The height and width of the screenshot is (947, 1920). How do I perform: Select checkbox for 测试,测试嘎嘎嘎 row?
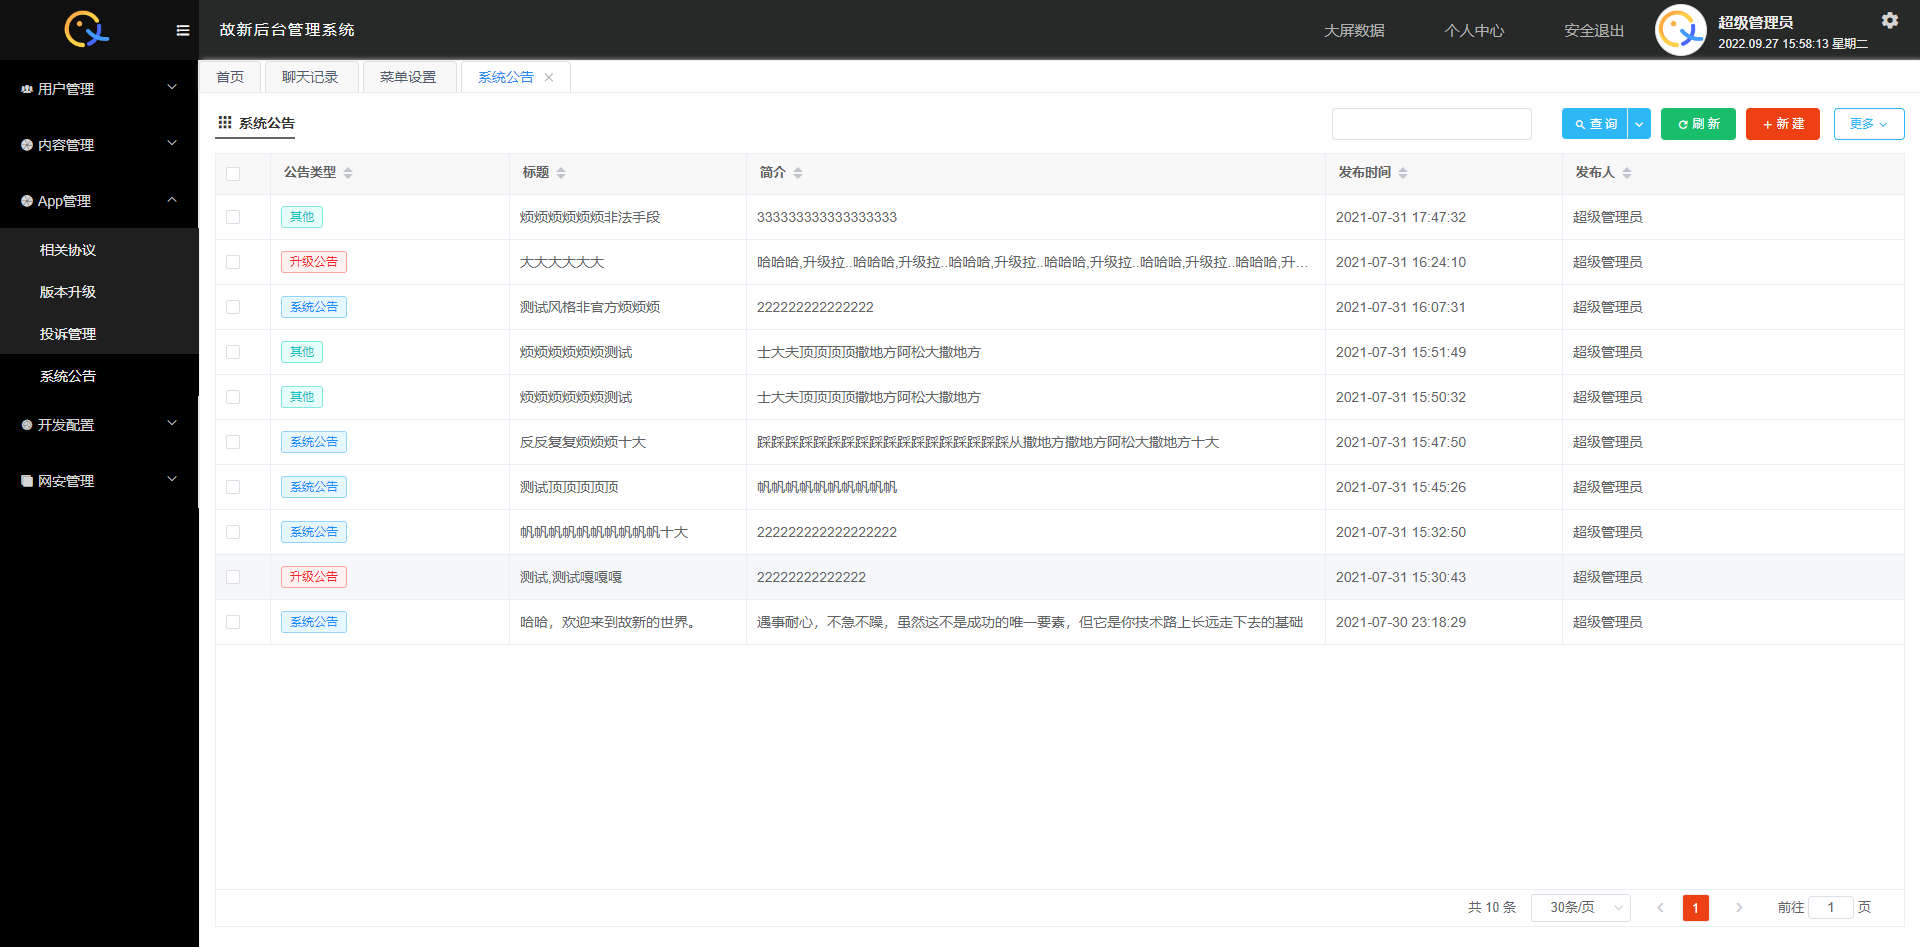coord(233,577)
